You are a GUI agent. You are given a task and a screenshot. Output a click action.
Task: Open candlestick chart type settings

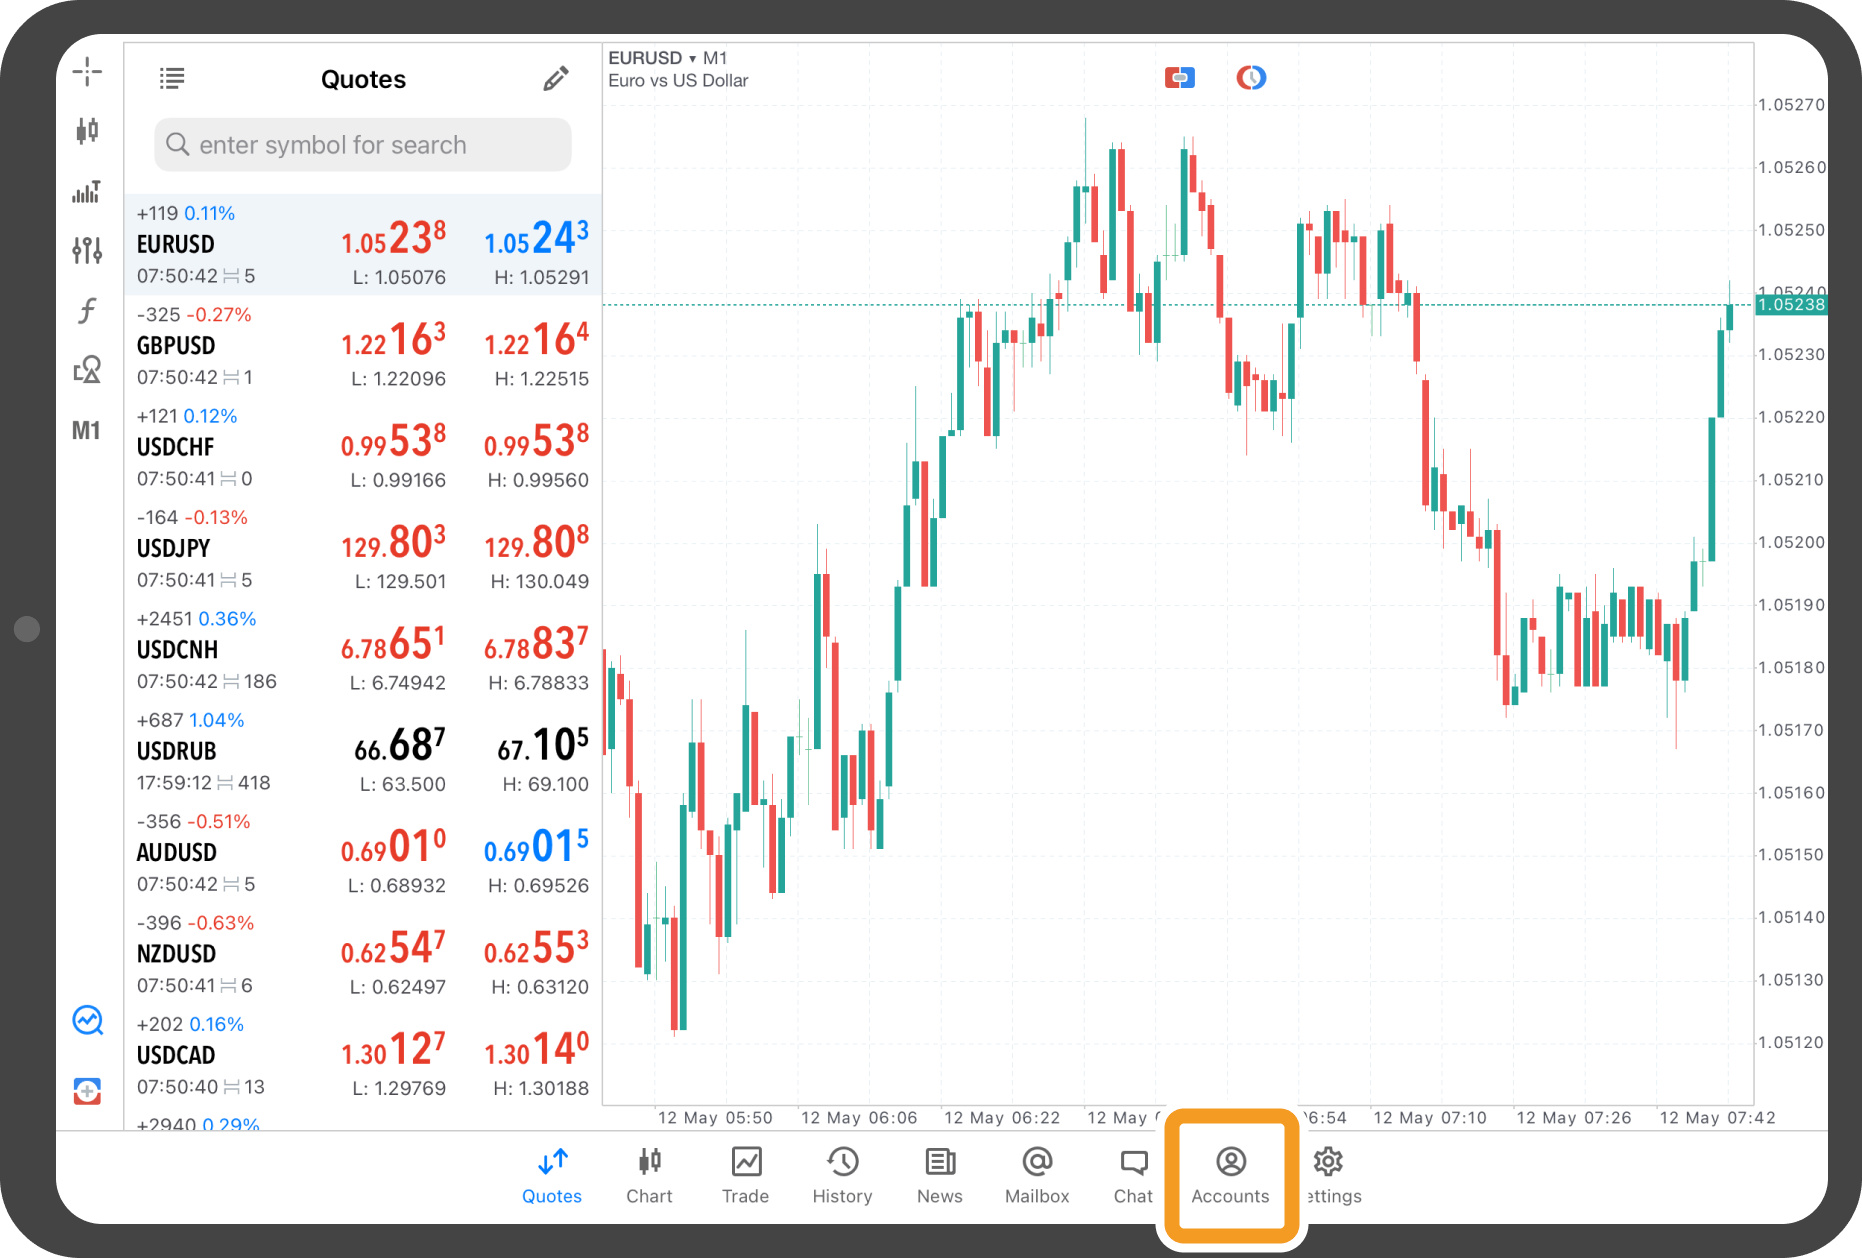point(87,130)
